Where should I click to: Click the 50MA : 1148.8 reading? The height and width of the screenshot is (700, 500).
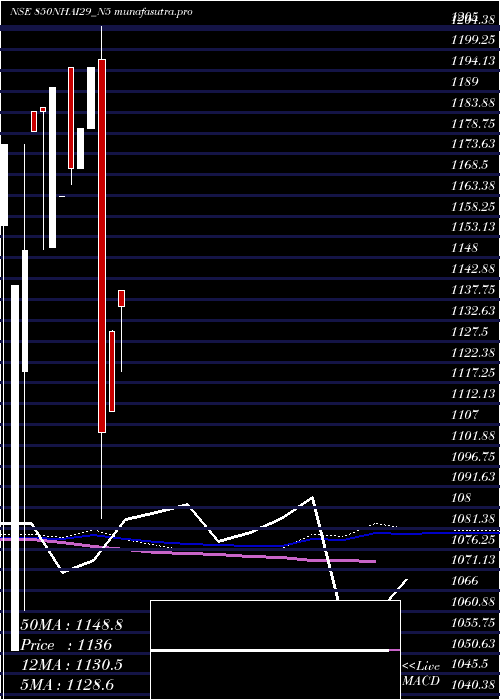pyautogui.click(x=72, y=625)
